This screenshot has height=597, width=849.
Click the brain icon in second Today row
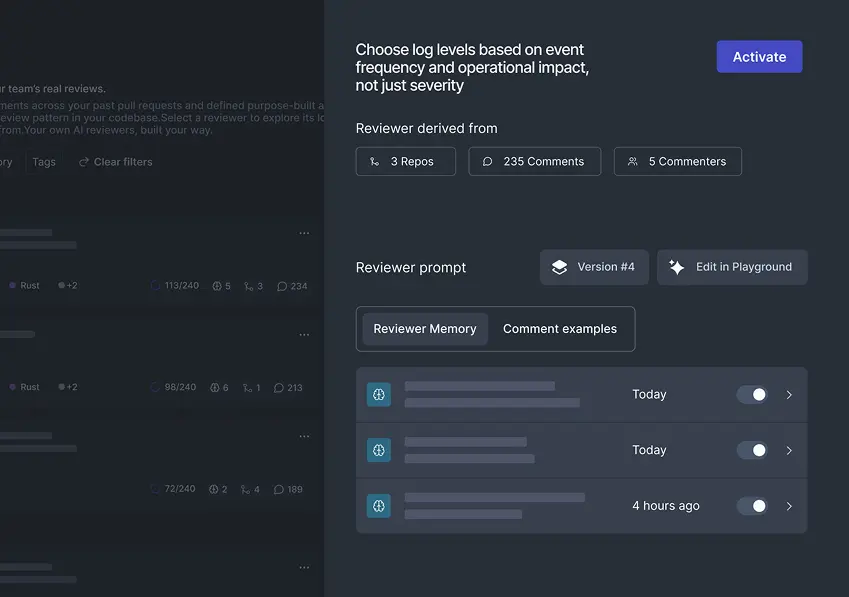(379, 450)
